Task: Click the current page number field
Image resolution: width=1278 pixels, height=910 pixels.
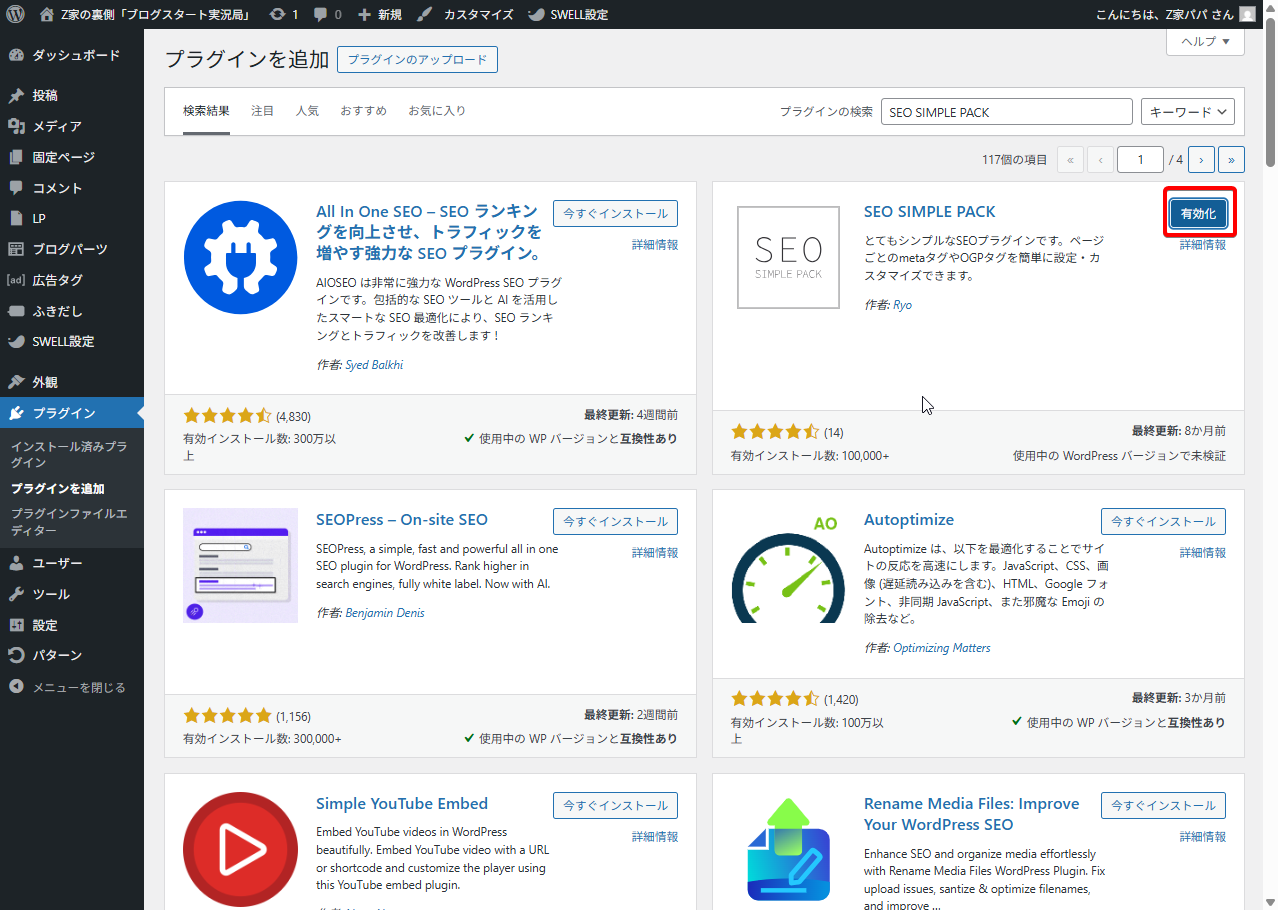Action: [x=1140, y=160]
